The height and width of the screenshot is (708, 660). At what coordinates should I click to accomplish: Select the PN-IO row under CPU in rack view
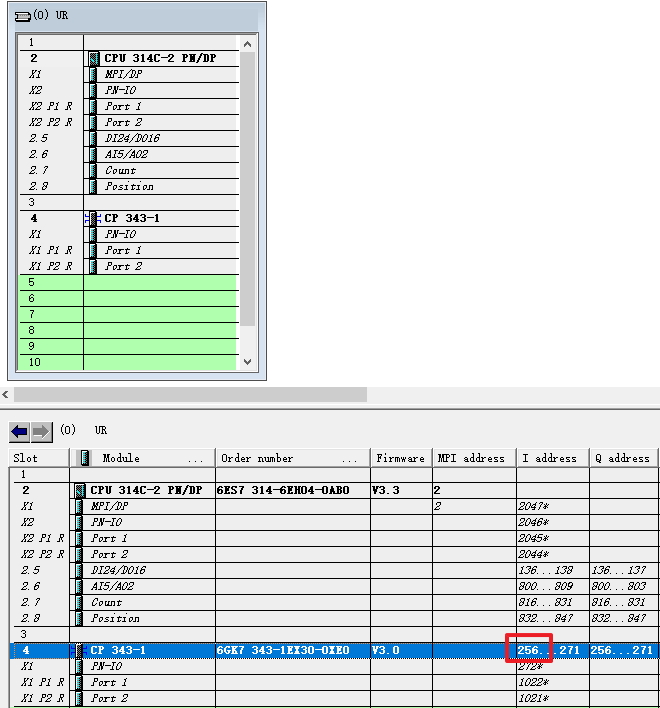tap(129, 90)
